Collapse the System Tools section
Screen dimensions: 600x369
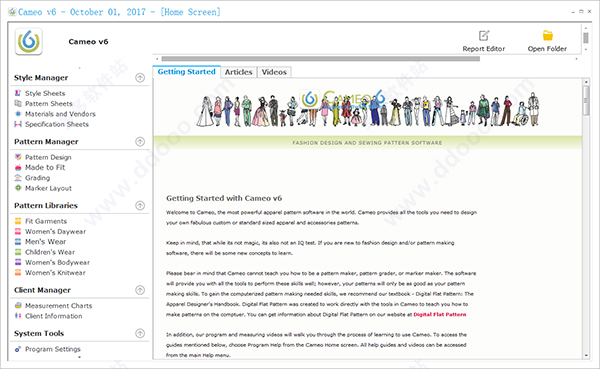tap(140, 333)
